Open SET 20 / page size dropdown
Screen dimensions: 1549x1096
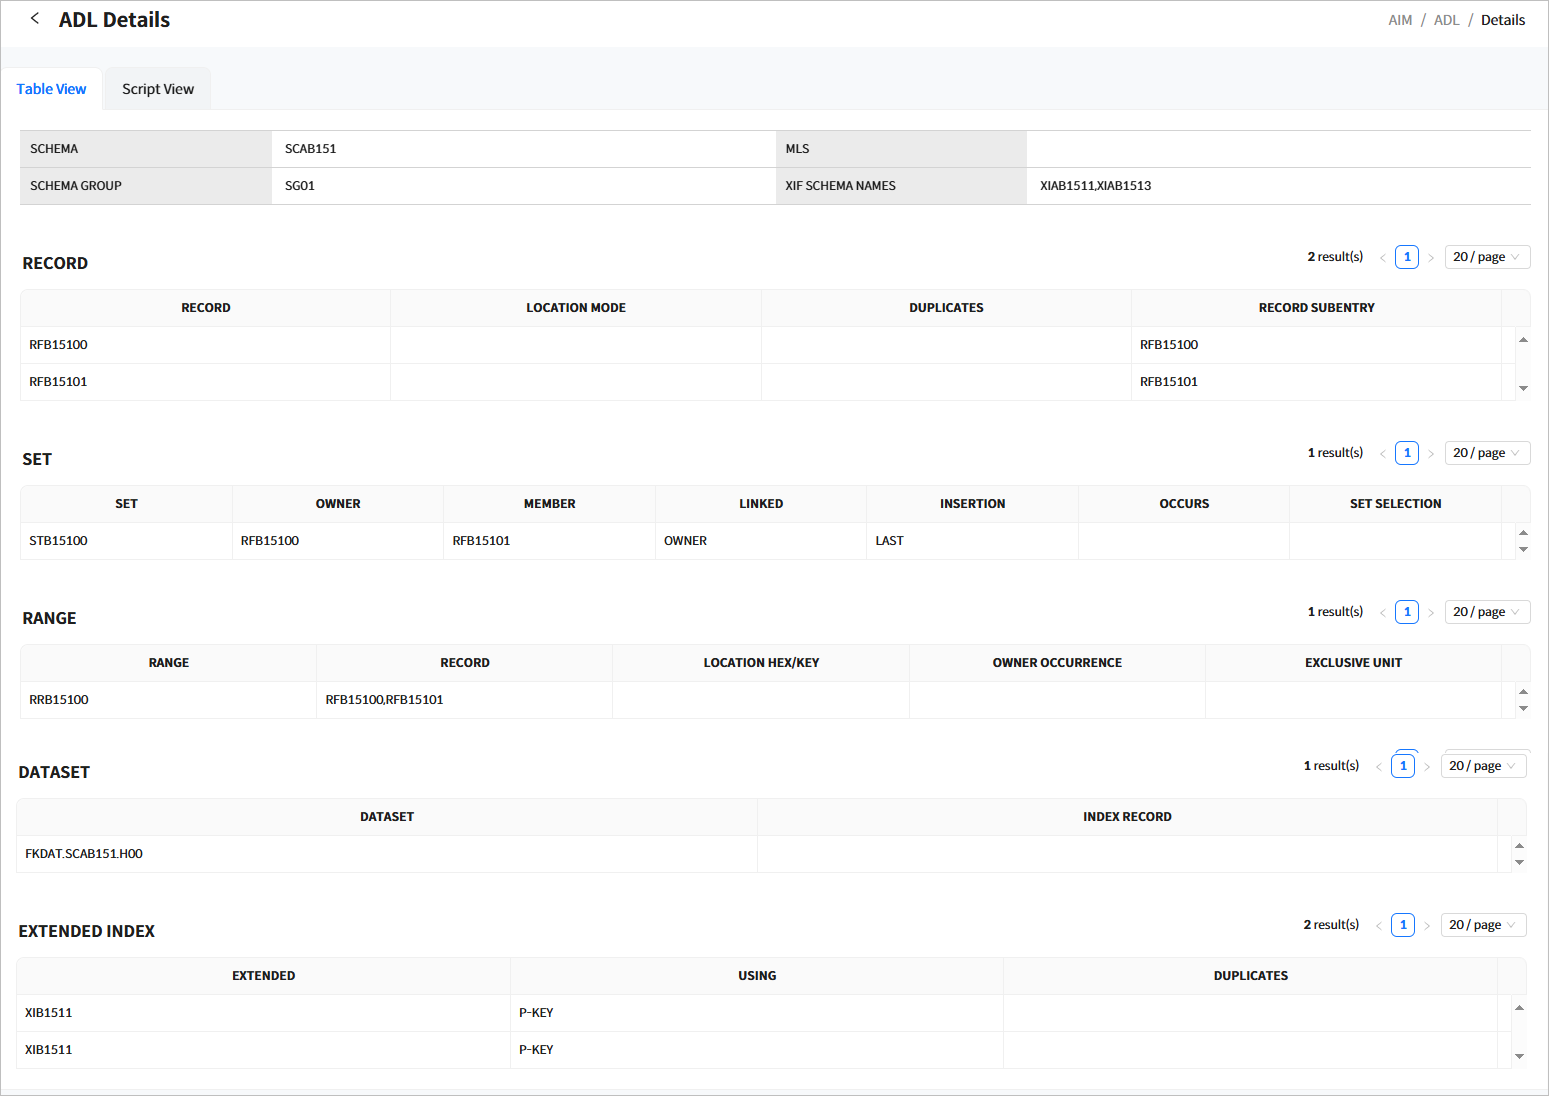(x=1486, y=453)
